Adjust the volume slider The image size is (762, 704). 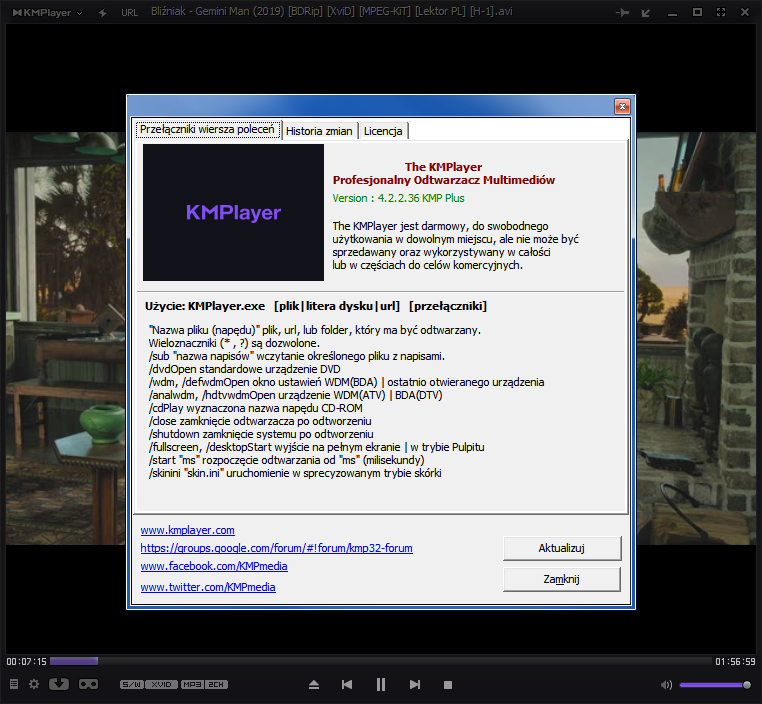pyautogui.click(x=715, y=685)
